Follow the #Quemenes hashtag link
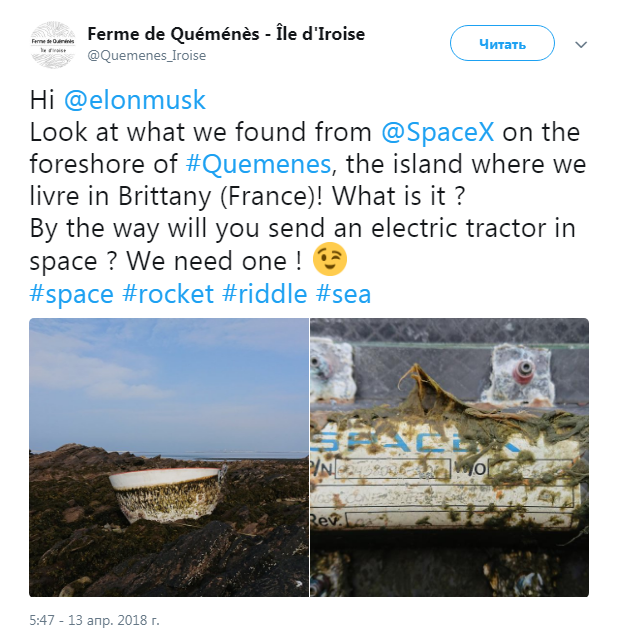The width and height of the screenshot is (617, 640). coord(258,164)
